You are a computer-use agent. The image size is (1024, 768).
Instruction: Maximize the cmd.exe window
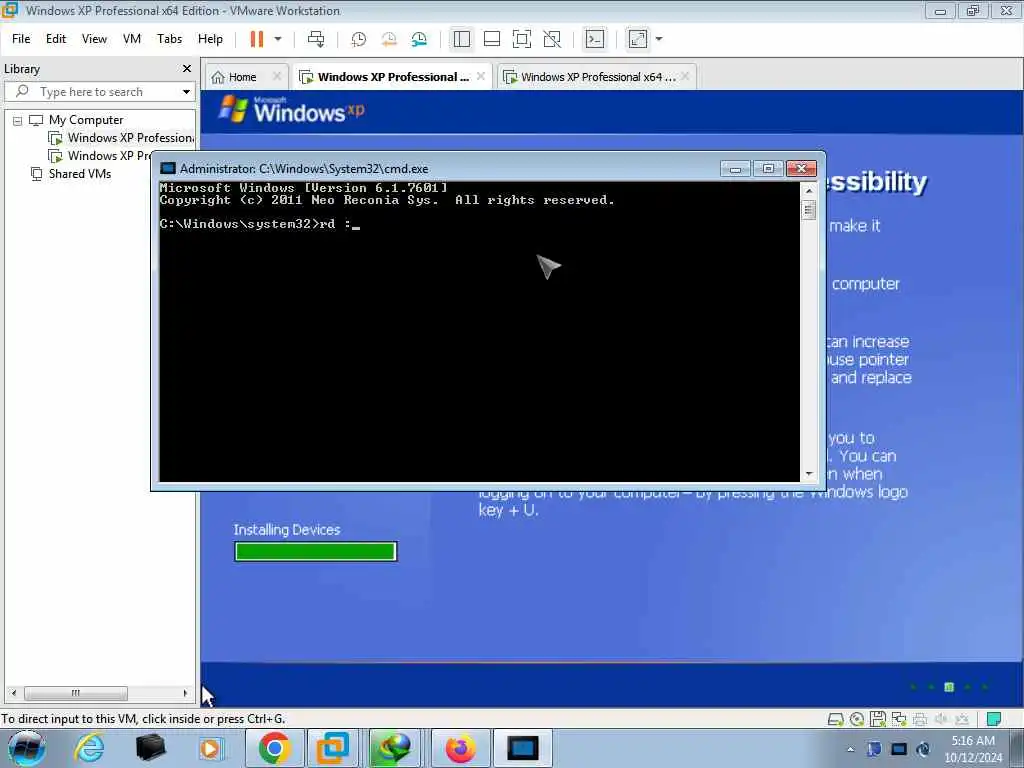coord(768,168)
